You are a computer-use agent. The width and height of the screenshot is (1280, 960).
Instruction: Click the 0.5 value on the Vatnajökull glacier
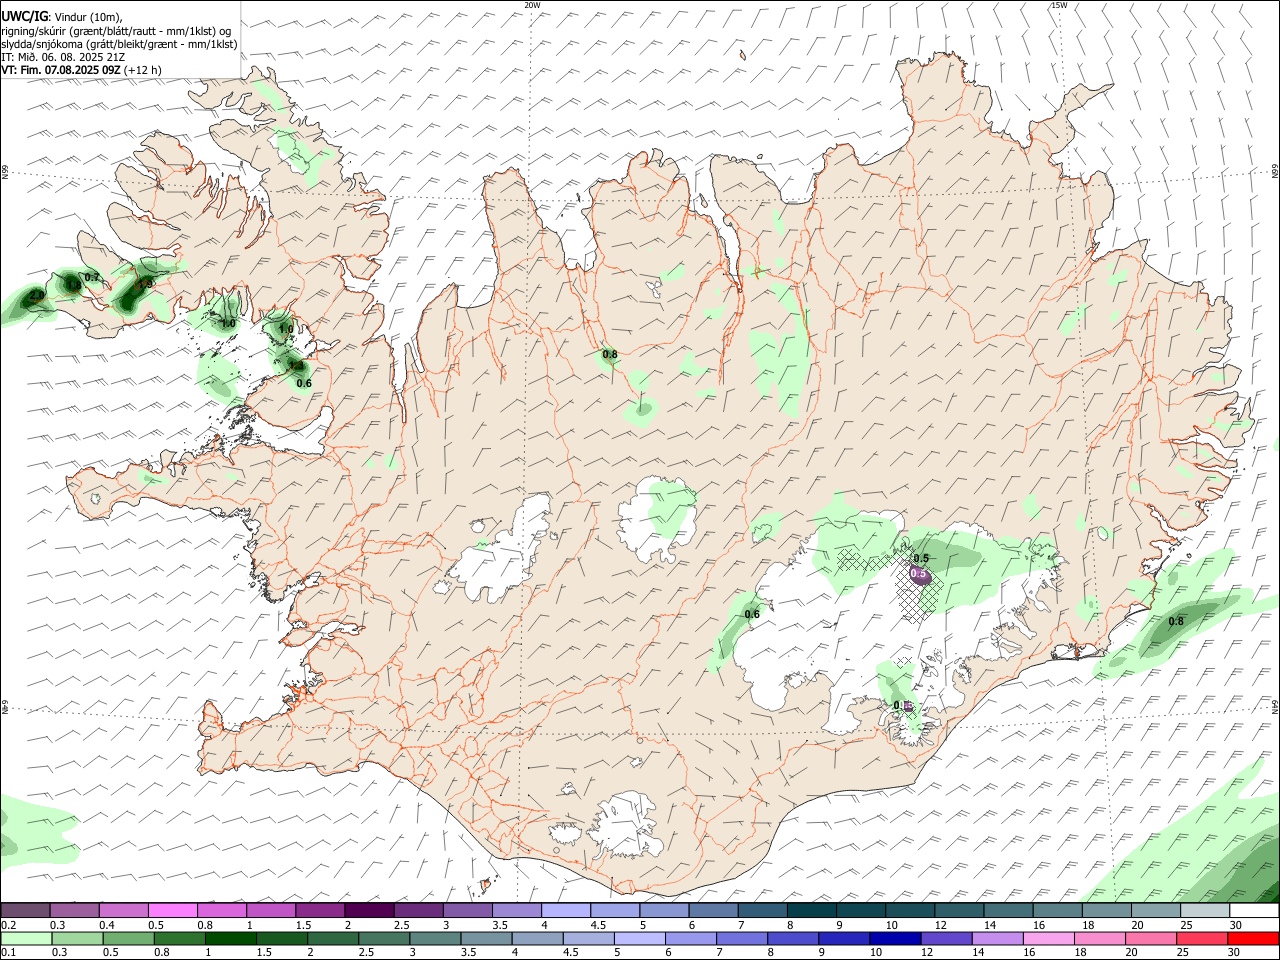(921, 558)
